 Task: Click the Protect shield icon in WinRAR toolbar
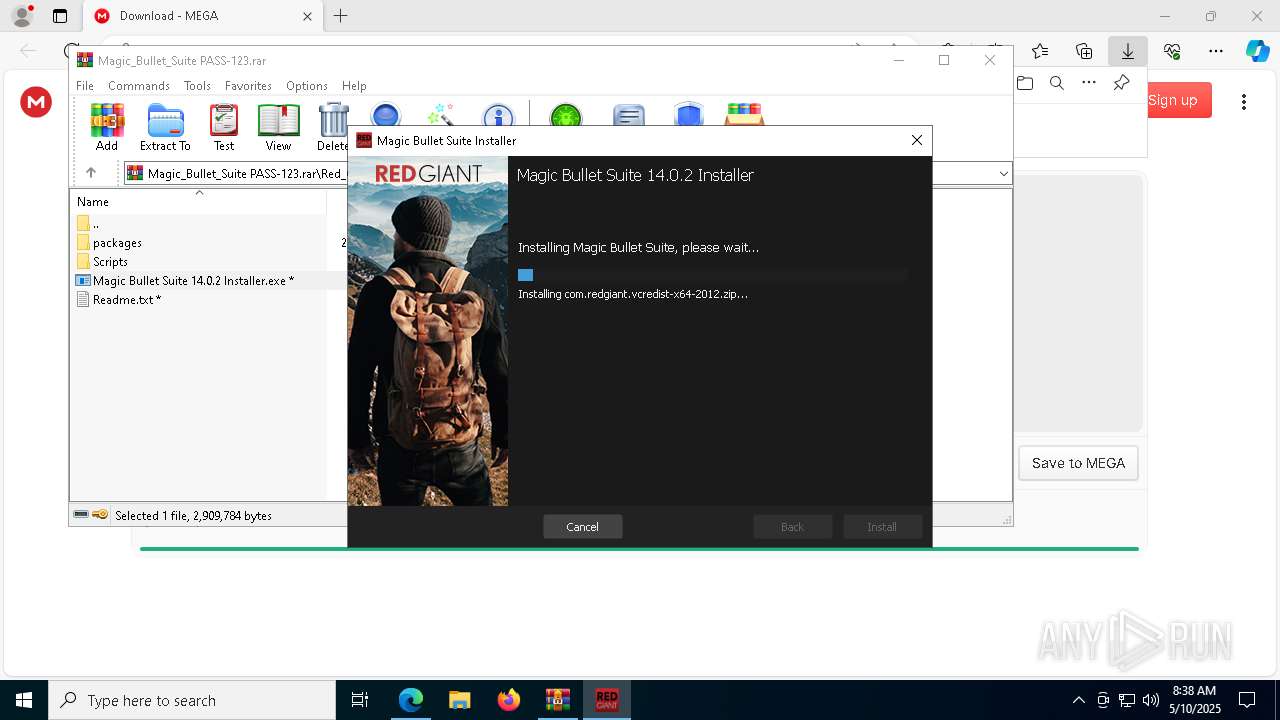coord(688,114)
